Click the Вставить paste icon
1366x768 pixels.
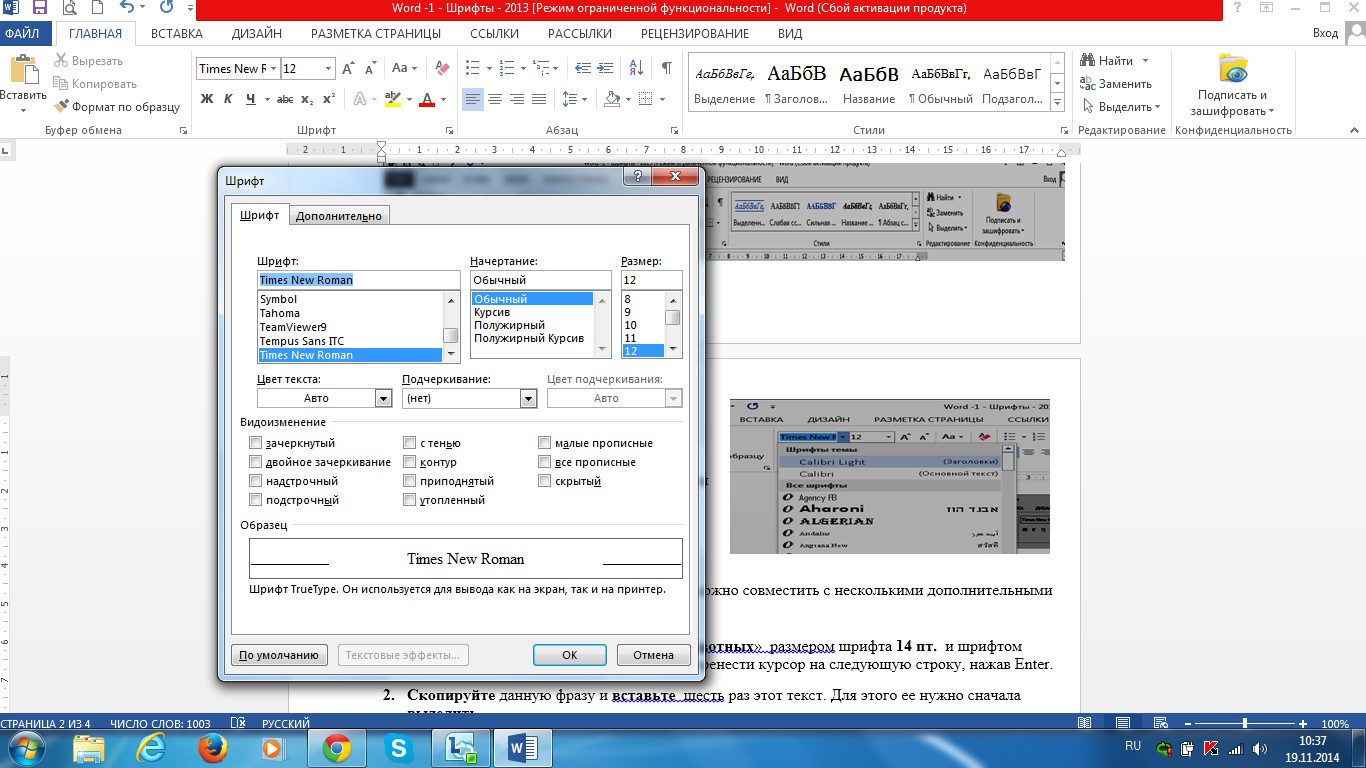point(23,70)
